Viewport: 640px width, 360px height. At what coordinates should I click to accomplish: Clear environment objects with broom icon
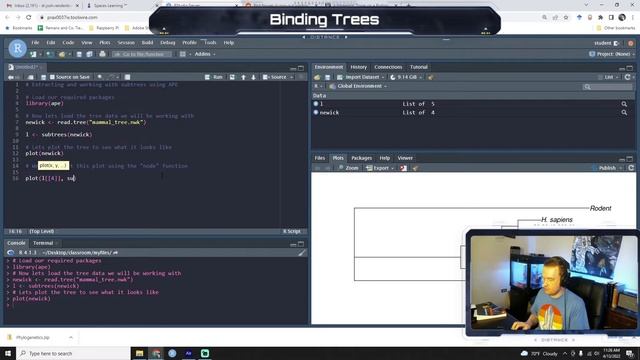pos(431,77)
